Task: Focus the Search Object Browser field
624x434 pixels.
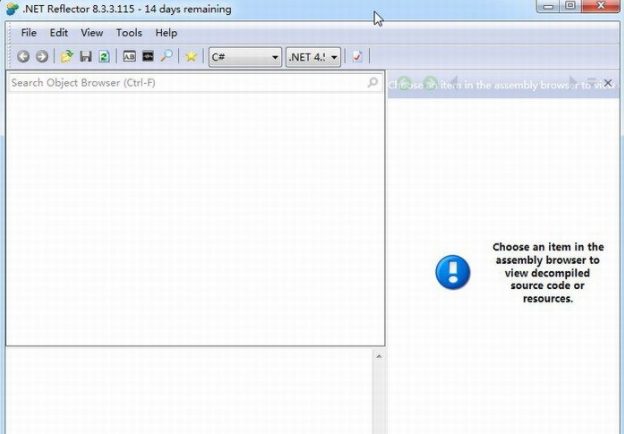Action: [x=195, y=83]
